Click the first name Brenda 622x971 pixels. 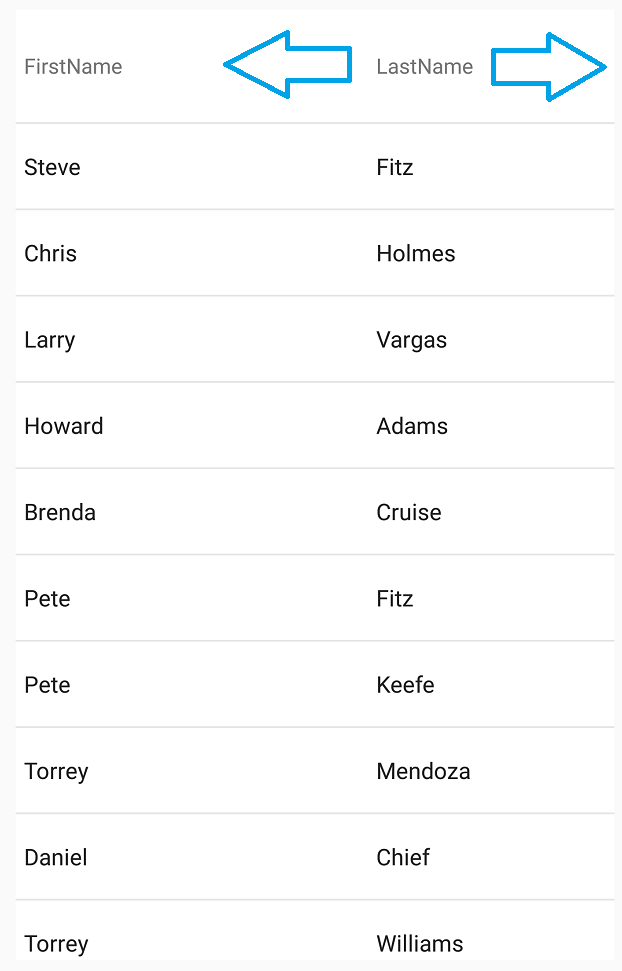tap(60, 512)
